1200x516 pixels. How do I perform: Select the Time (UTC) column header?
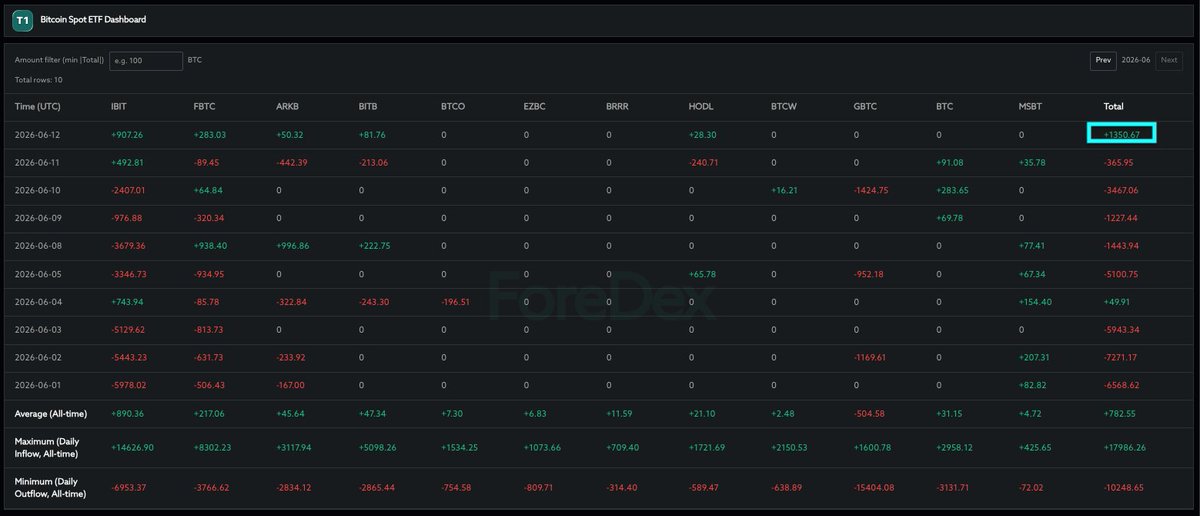[x=38, y=106]
